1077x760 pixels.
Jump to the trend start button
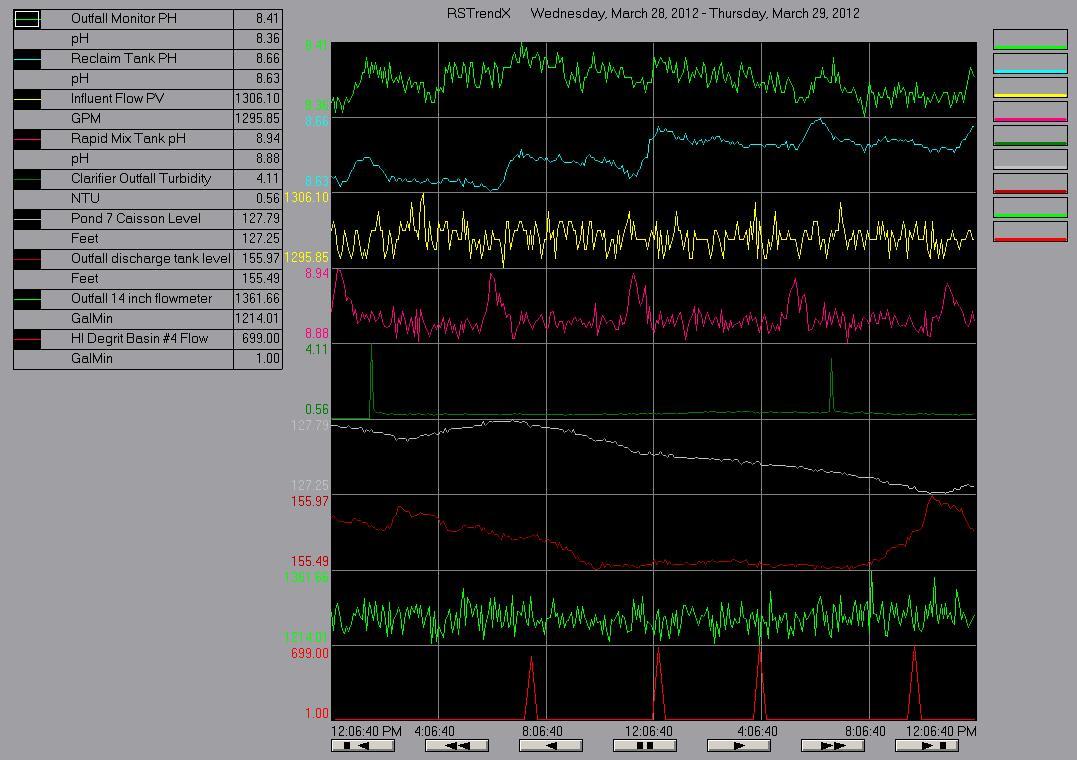click(x=363, y=746)
